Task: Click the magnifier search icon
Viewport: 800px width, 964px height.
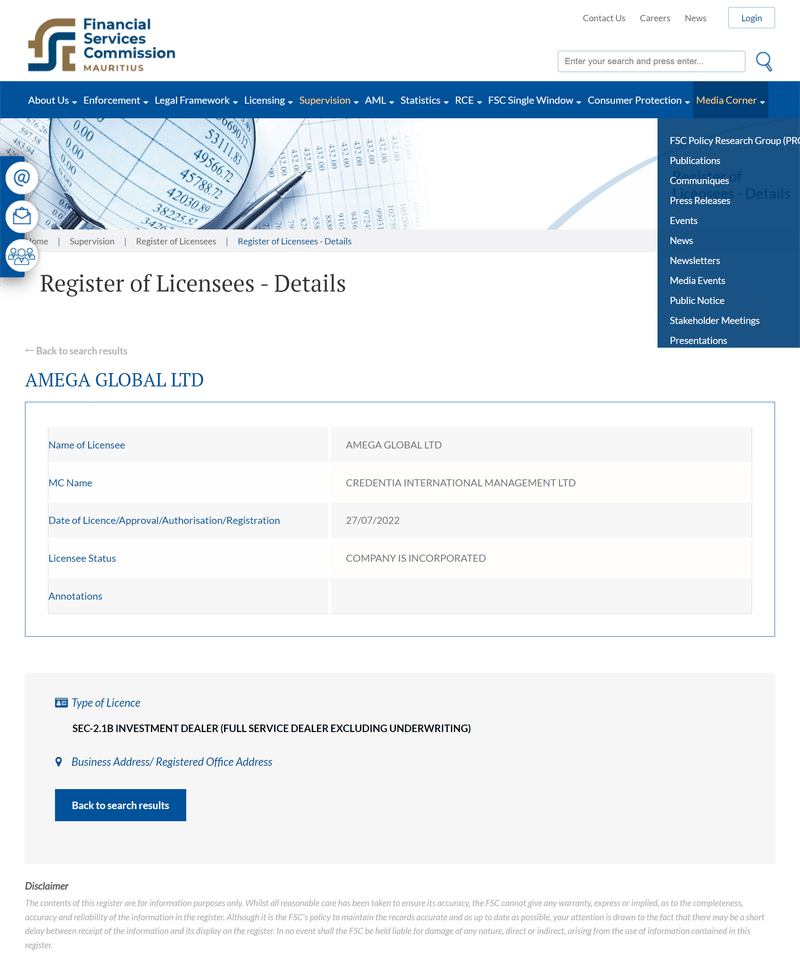Action: tap(764, 61)
